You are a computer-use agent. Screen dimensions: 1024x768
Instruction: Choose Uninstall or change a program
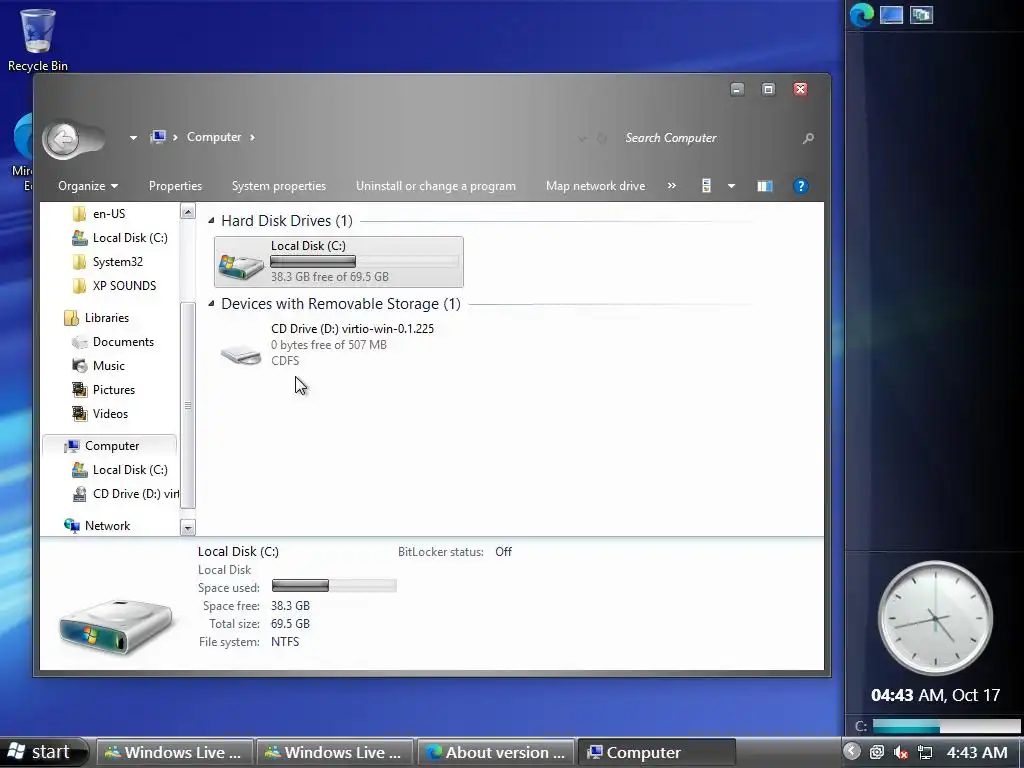pyautogui.click(x=436, y=186)
